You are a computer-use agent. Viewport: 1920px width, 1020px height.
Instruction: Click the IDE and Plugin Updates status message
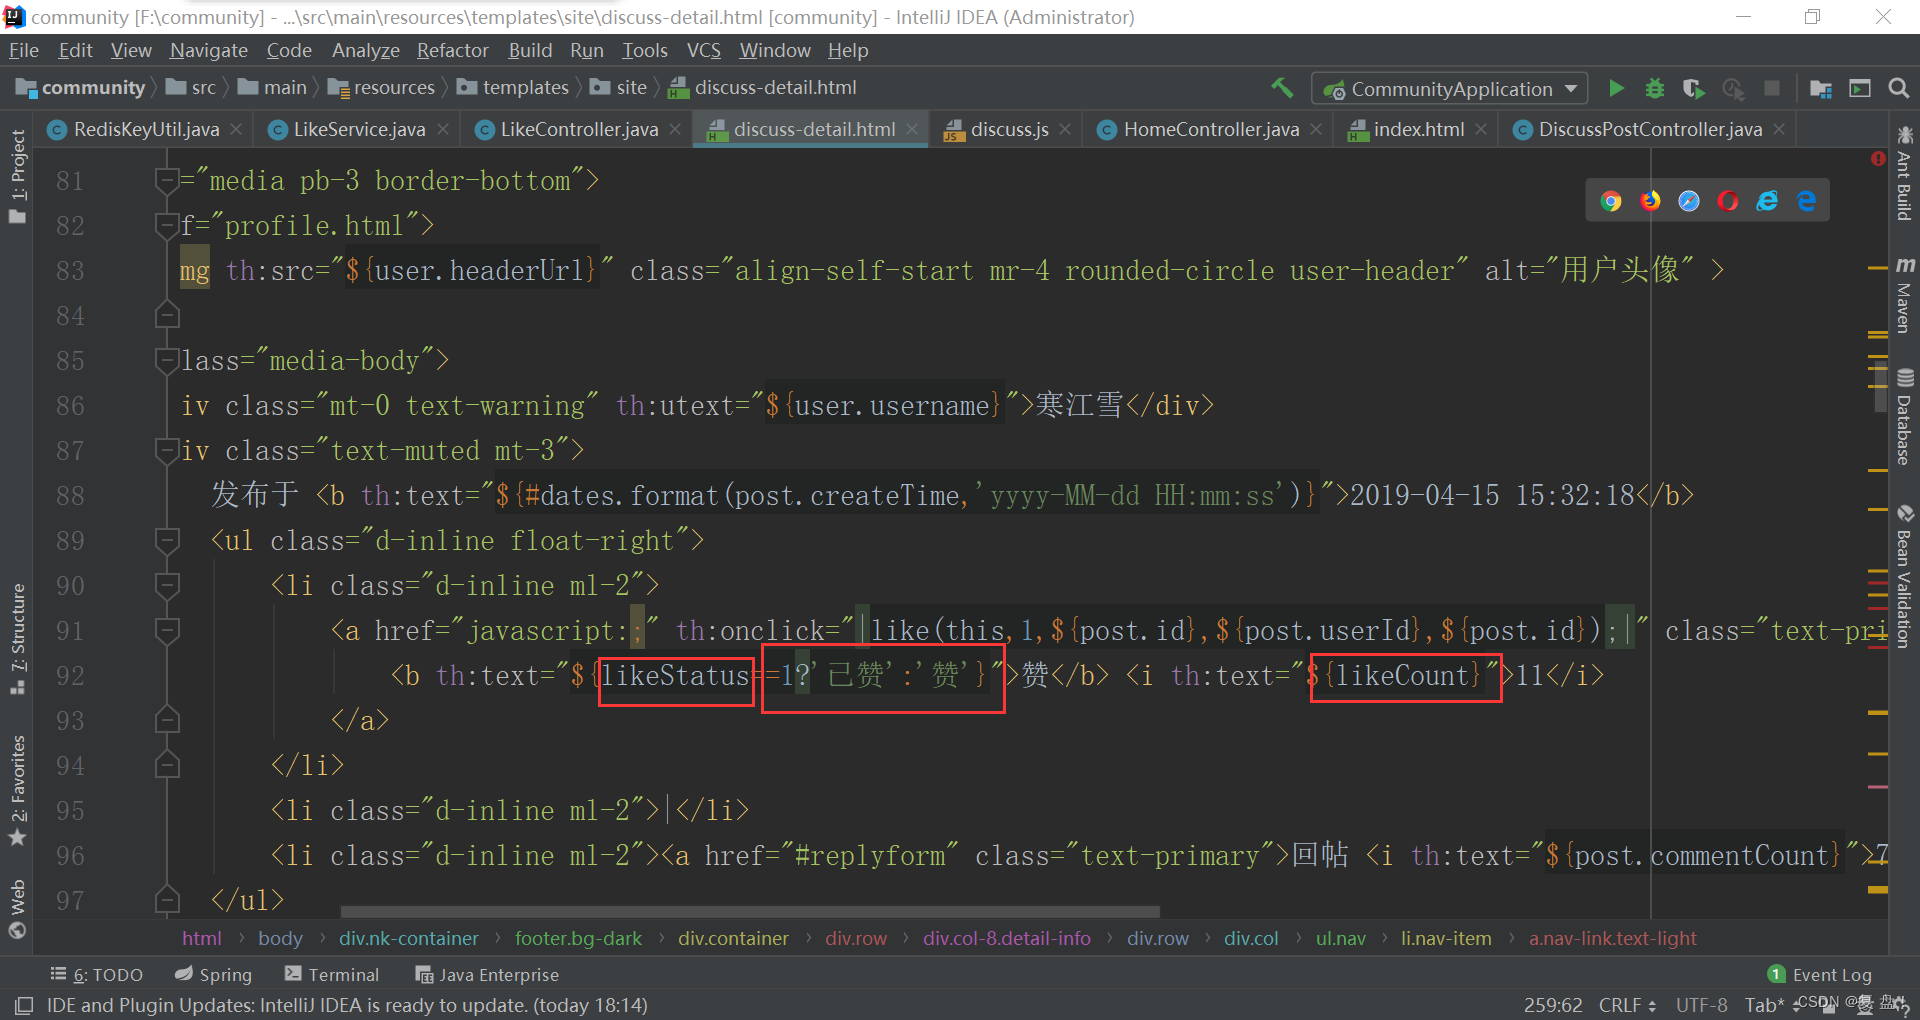tap(347, 1005)
